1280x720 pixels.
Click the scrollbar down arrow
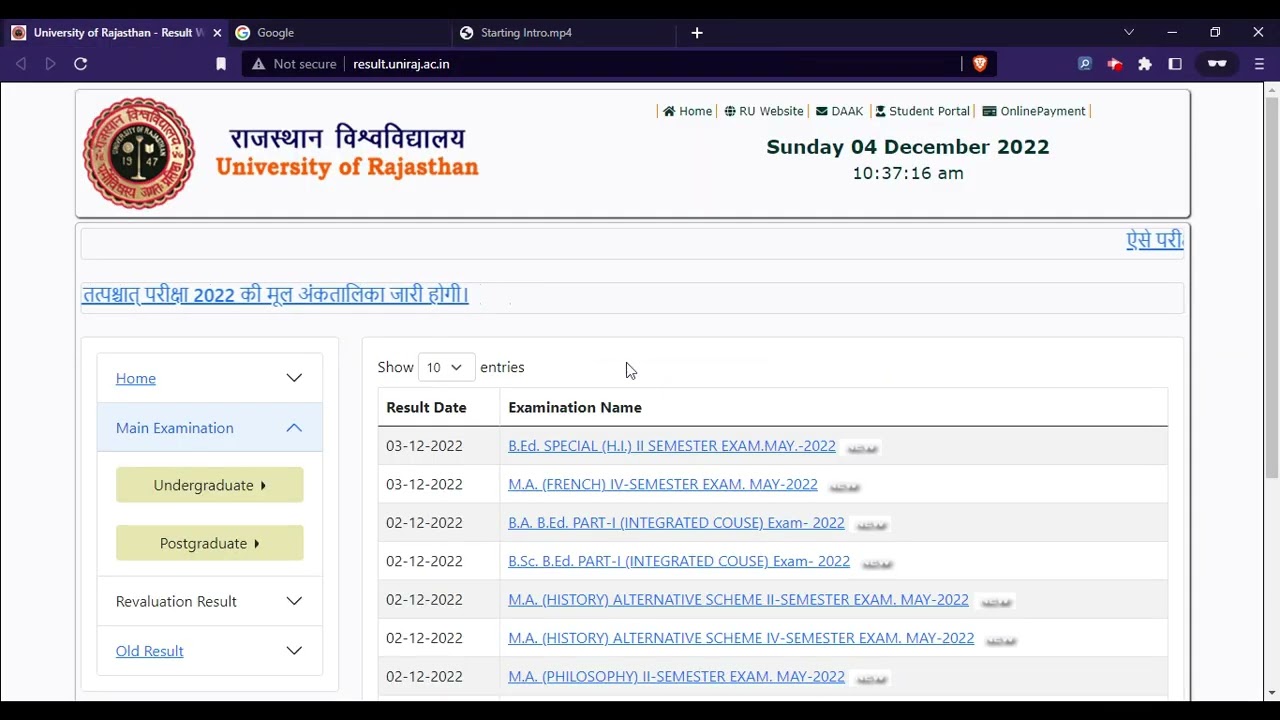1272,693
